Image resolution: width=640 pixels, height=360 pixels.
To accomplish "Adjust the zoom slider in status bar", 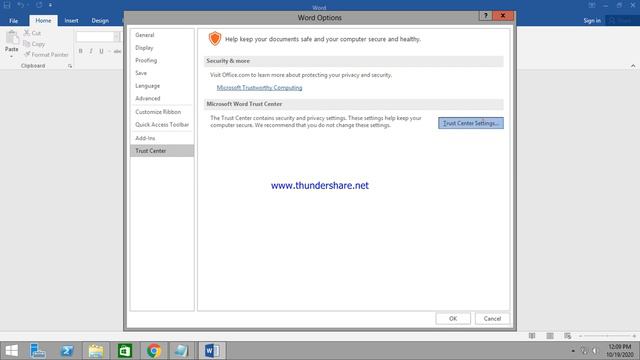I will (607, 336).
